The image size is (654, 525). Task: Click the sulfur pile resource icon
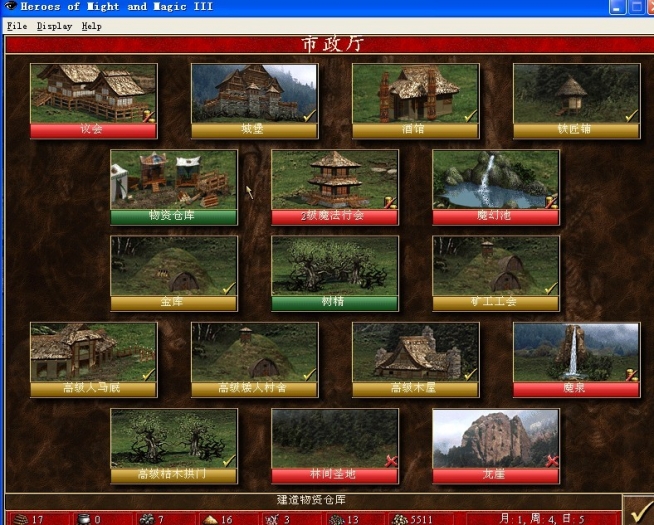tap(210, 520)
